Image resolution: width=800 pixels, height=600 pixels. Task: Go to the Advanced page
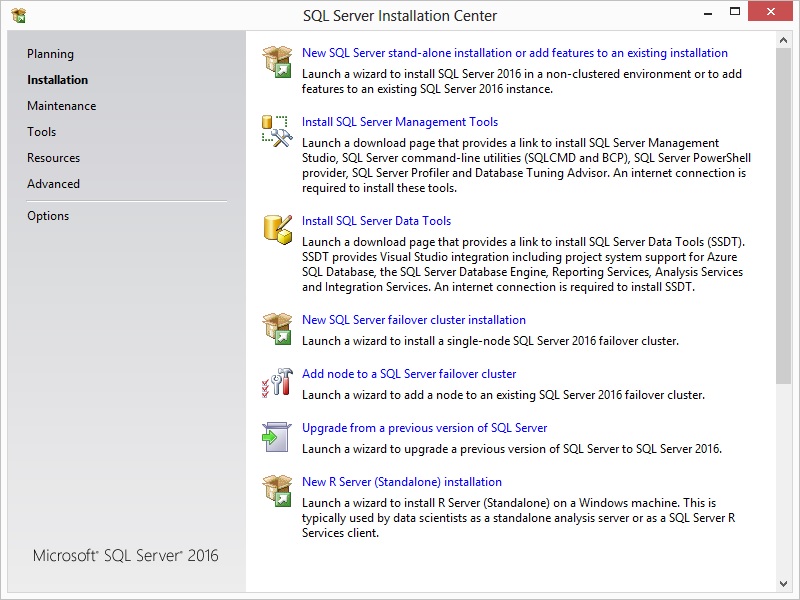tap(54, 184)
